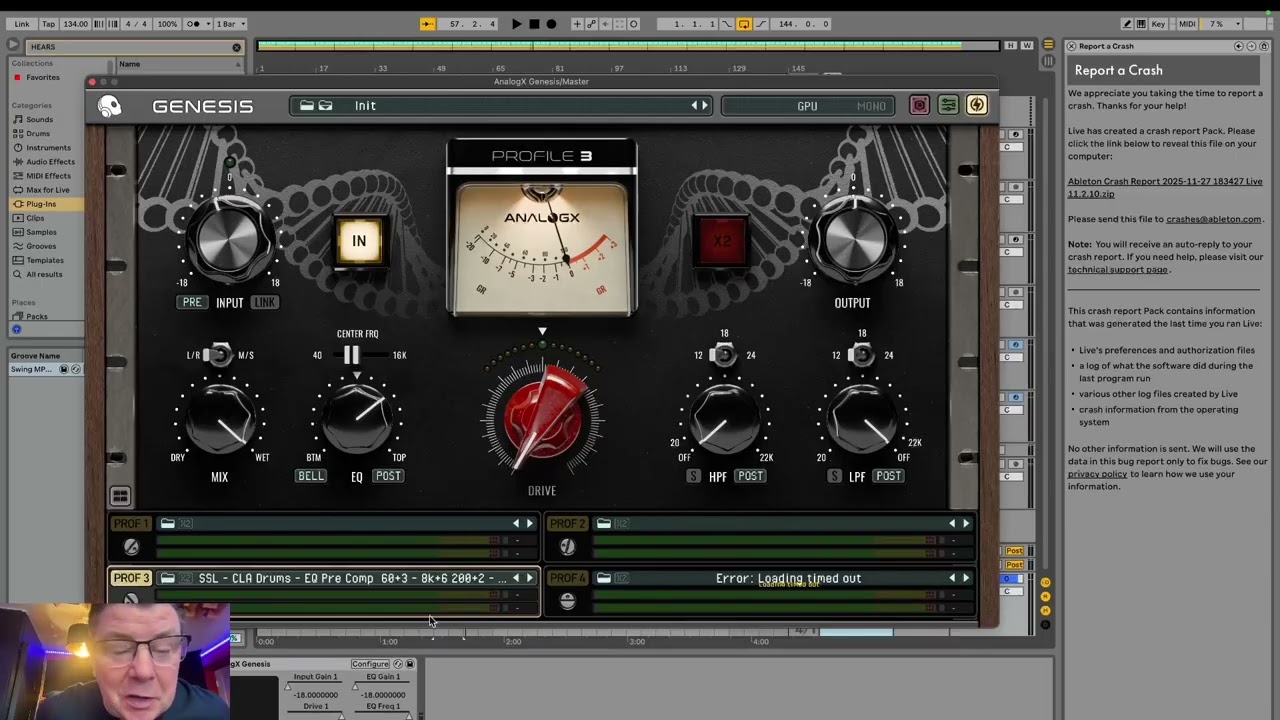Click the Link button in Ableton toolbar

pyautogui.click(x=22, y=23)
